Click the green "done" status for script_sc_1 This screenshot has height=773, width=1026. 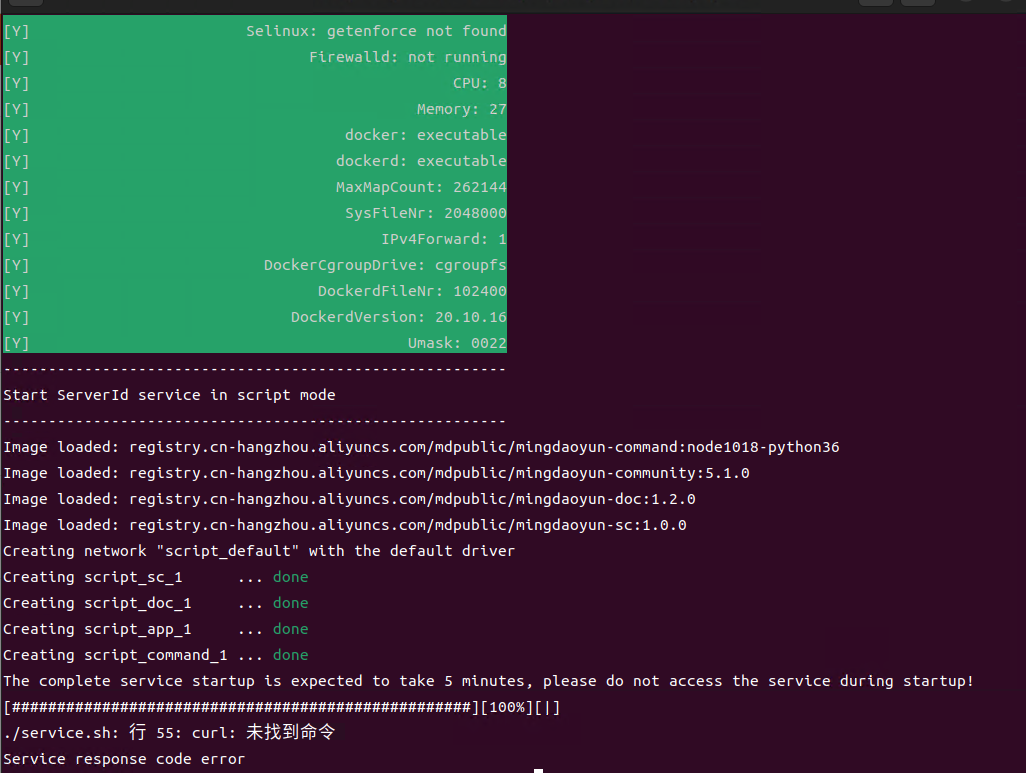click(x=290, y=577)
